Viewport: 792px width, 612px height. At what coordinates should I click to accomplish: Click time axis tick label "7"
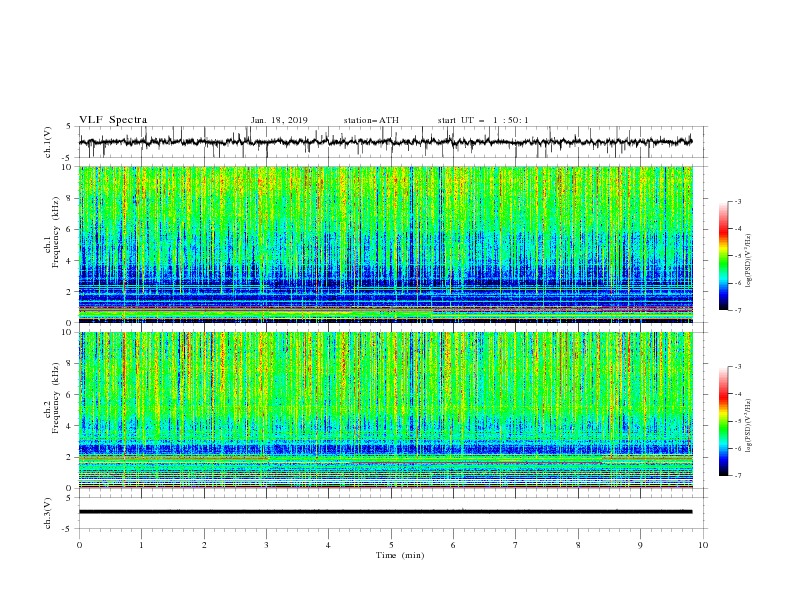[x=516, y=545]
